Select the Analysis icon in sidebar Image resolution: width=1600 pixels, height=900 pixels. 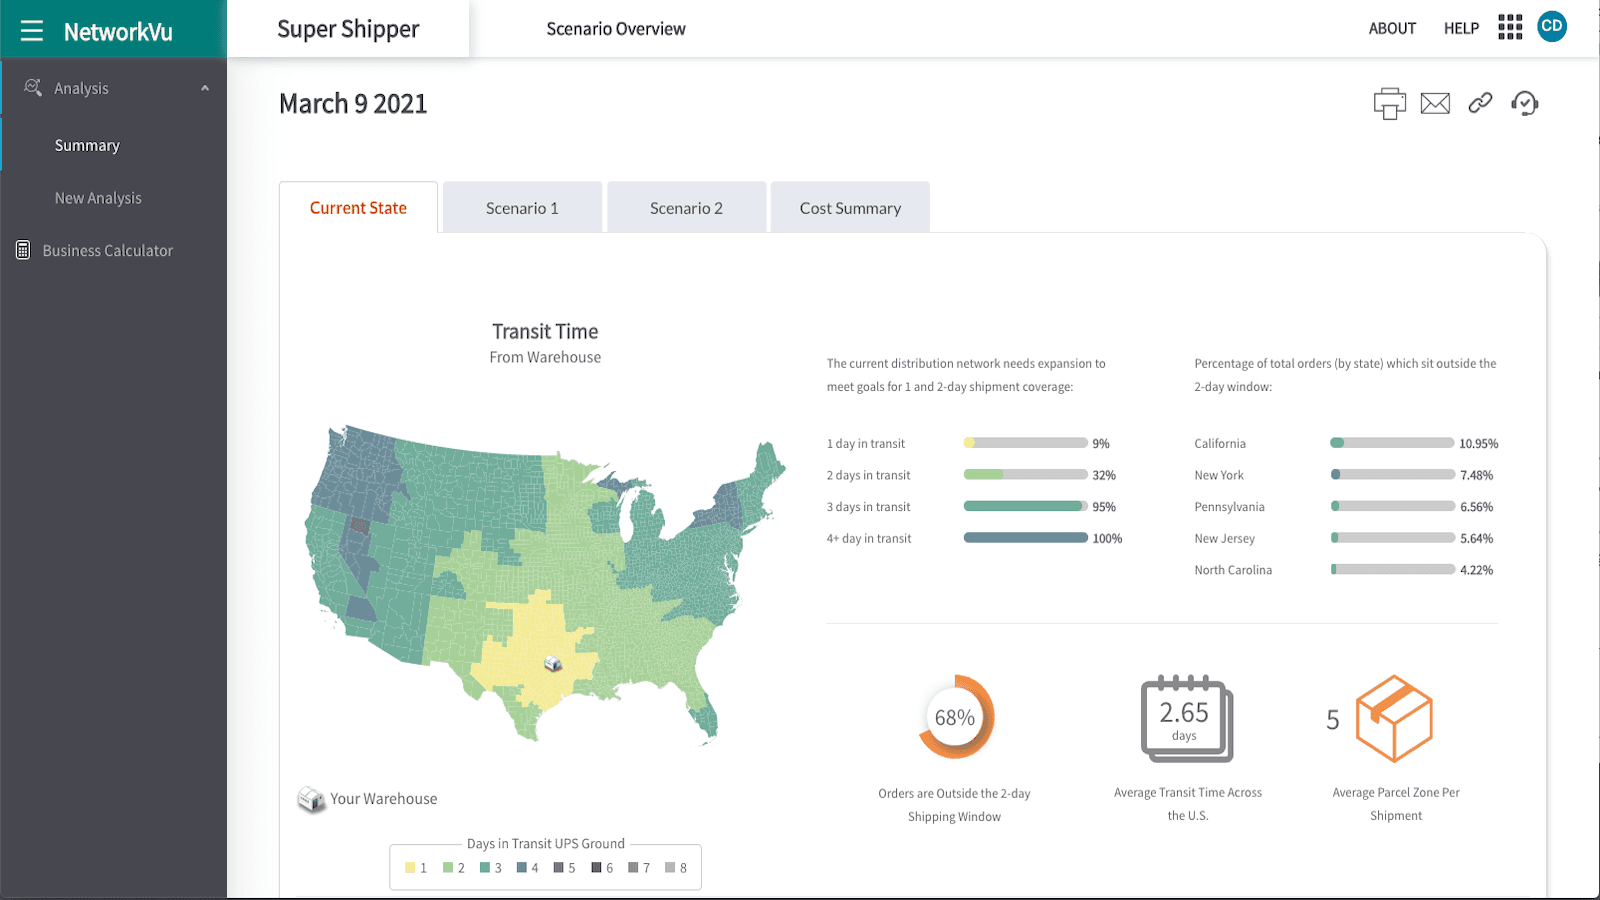click(x=33, y=87)
